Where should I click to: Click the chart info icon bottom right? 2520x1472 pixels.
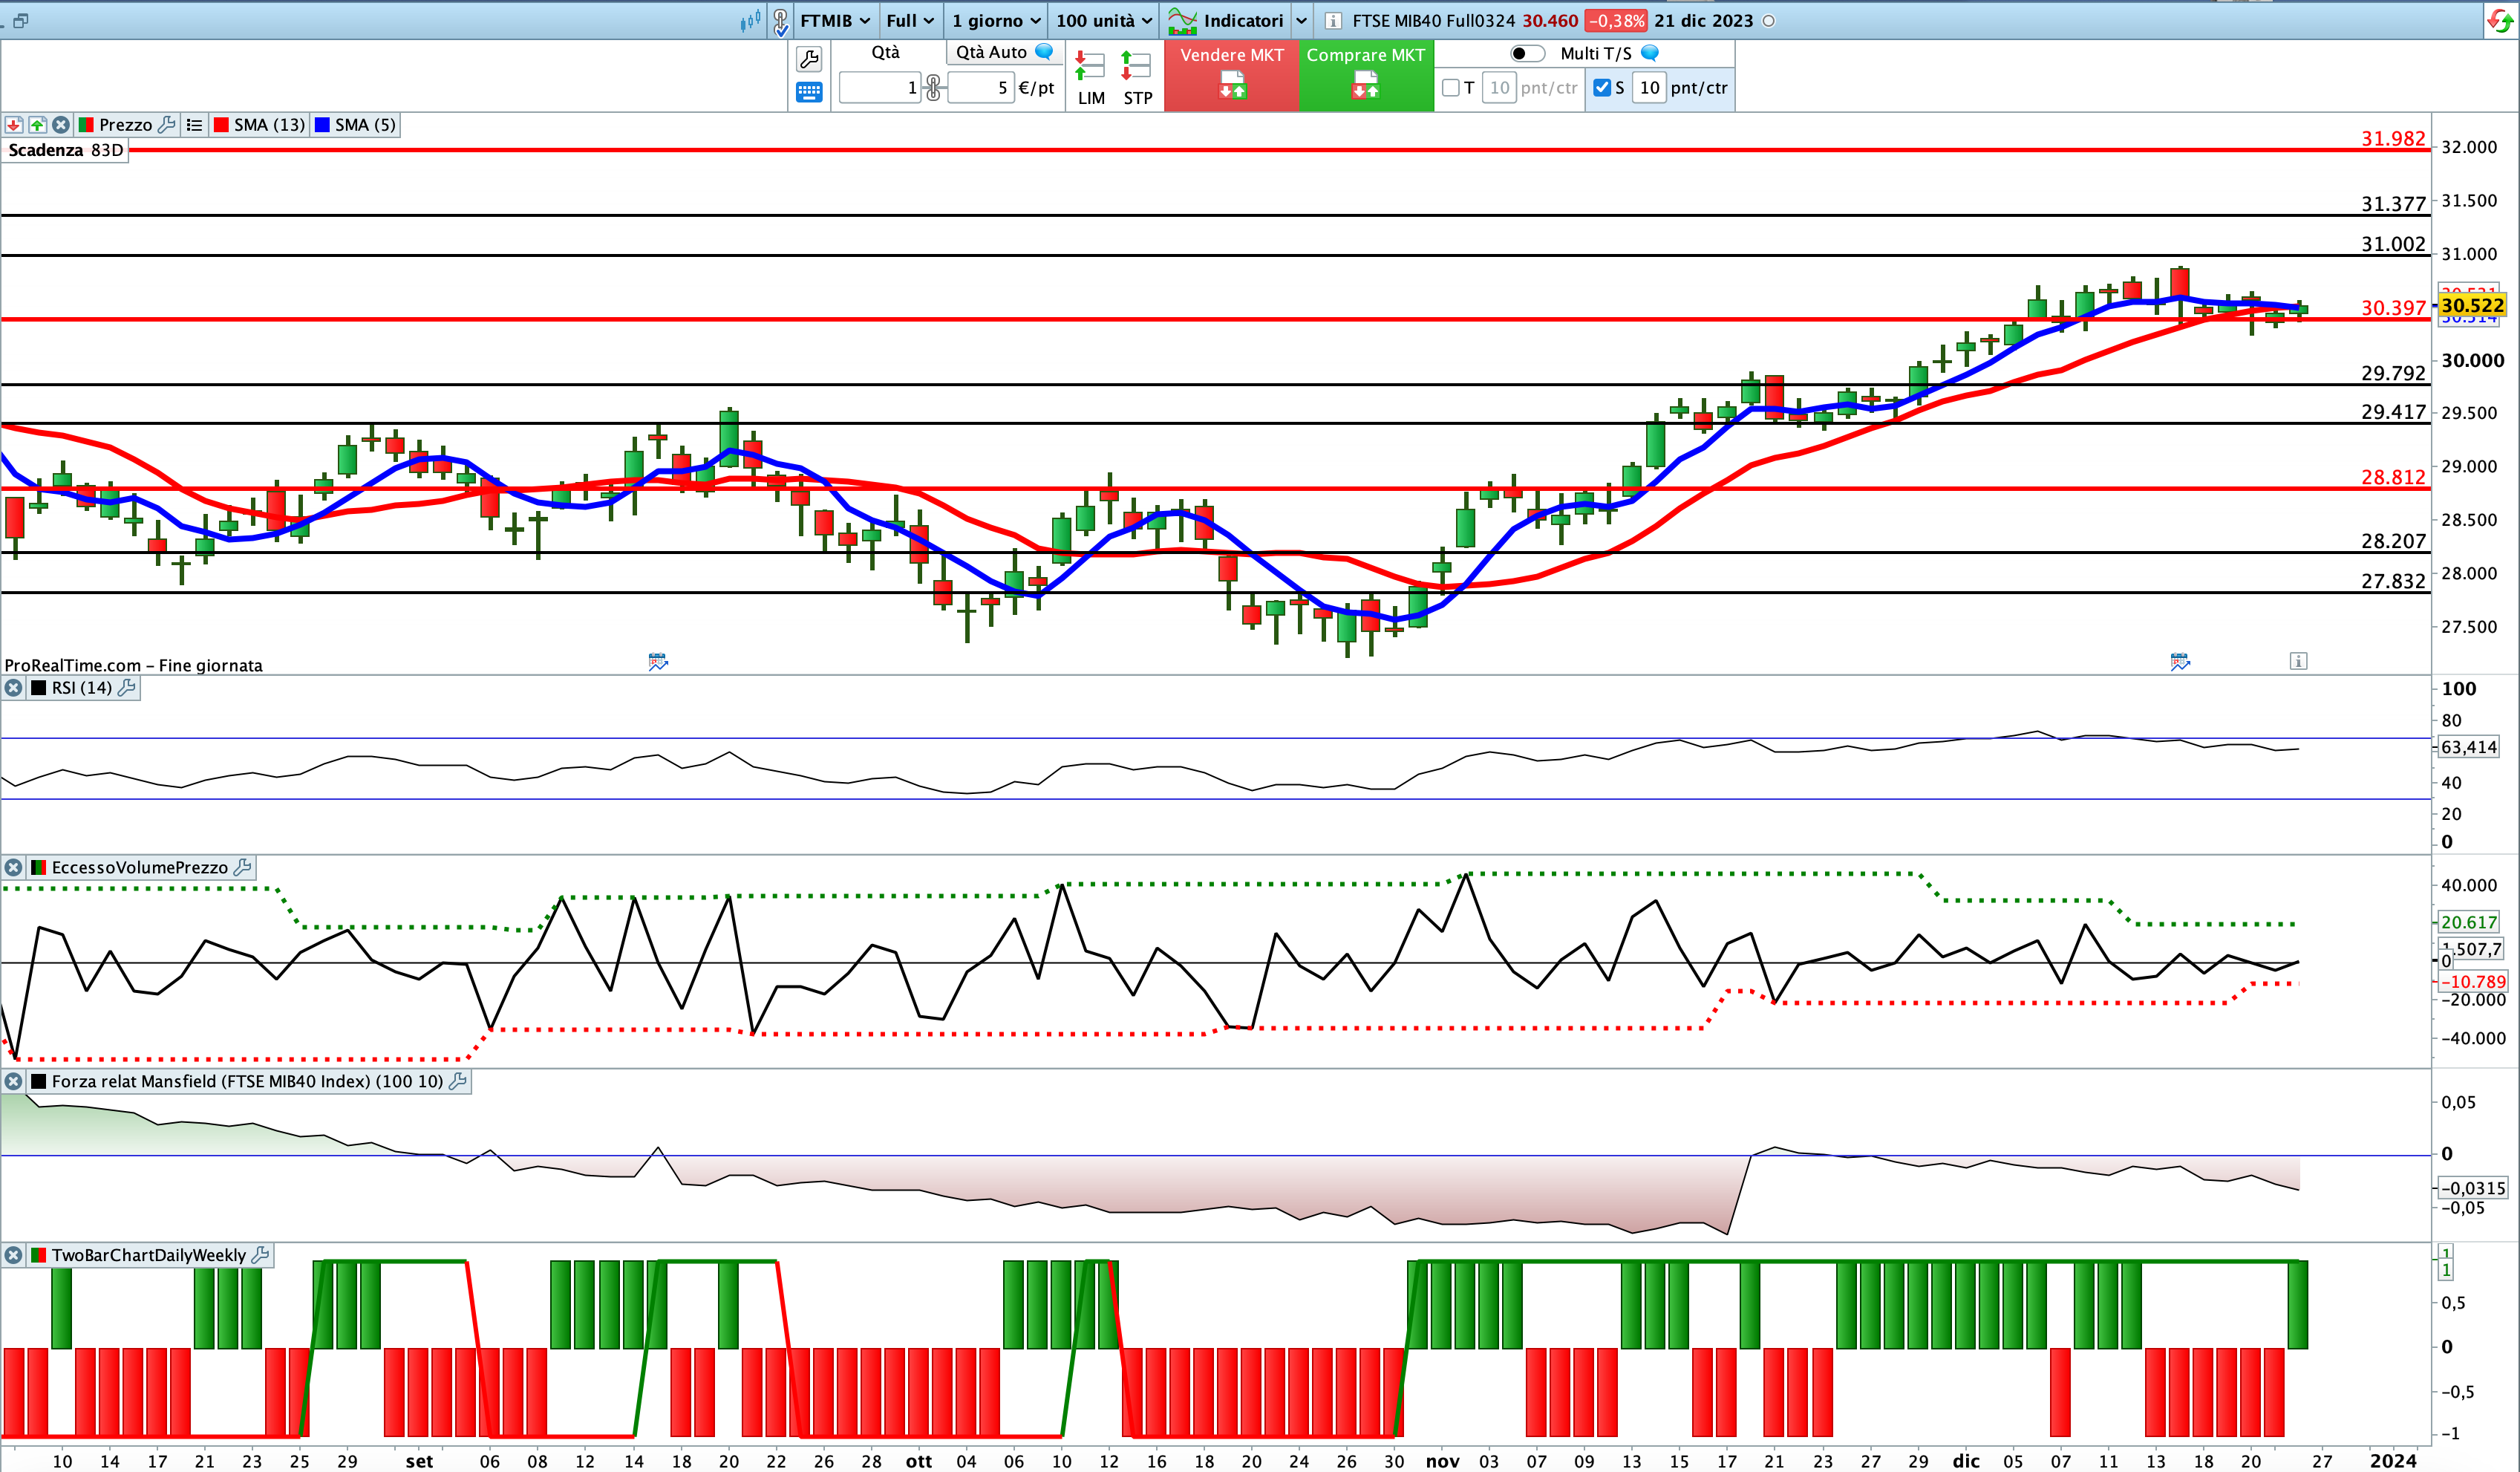[x=2299, y=661]
